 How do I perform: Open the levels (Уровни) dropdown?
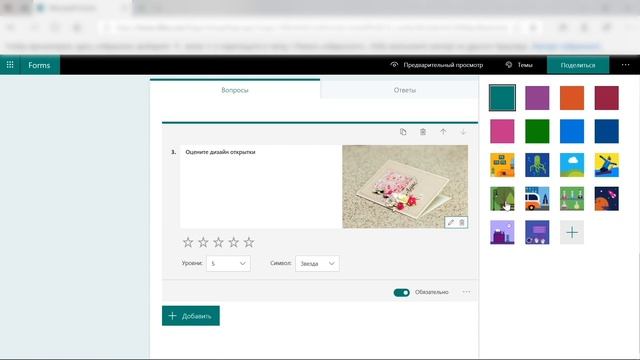[x=229, y=264]
